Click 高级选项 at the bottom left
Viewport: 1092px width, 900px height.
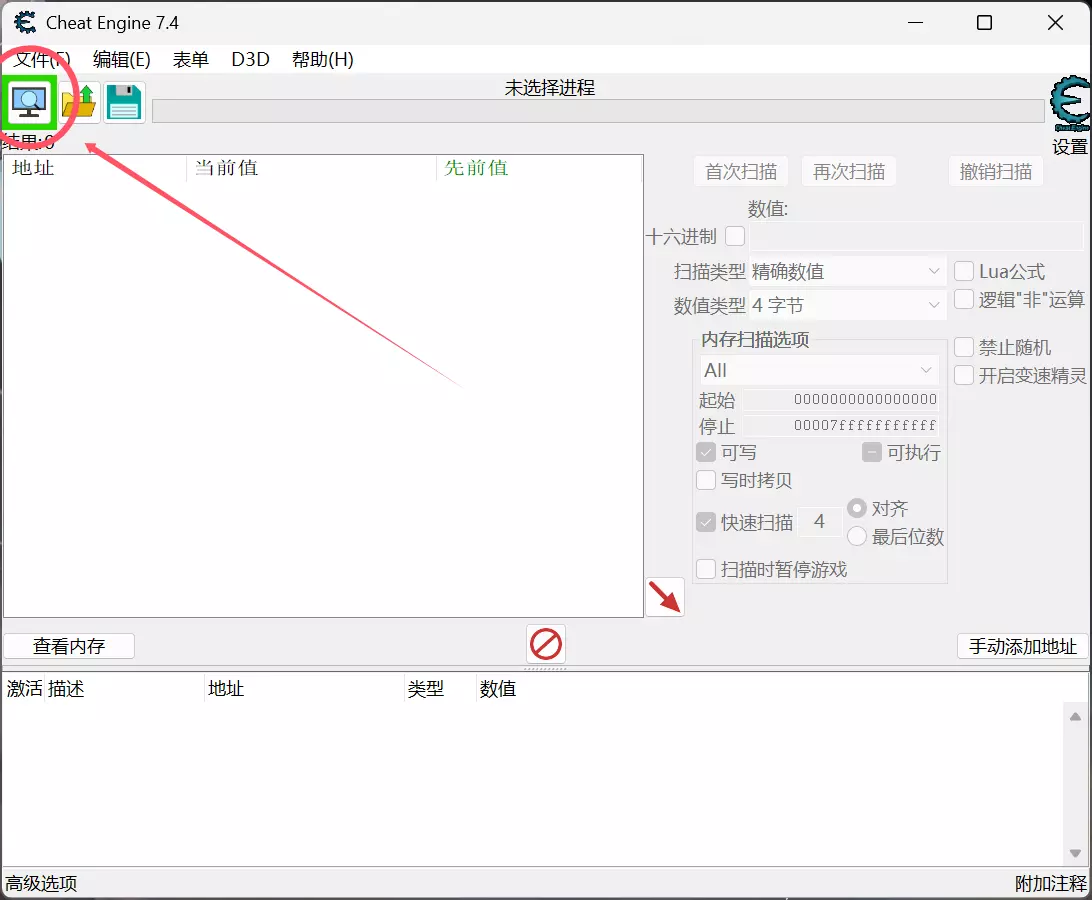(41, 883)
